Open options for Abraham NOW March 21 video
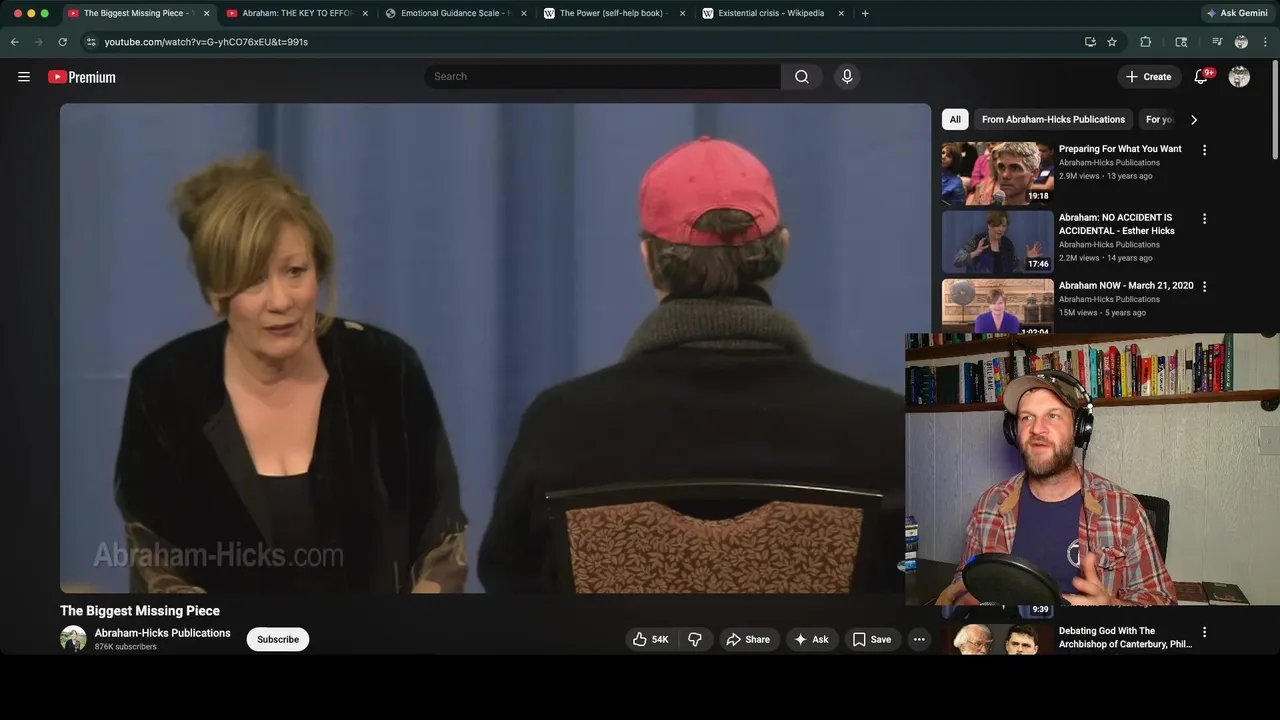Image resolution: width=1280 pixels, height=720 pixels. pos(1204,286)
